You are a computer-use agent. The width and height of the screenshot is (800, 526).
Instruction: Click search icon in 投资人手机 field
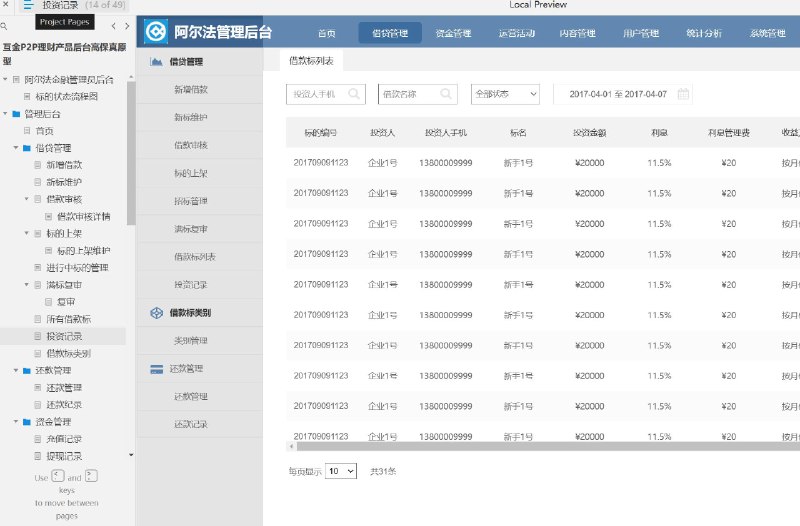pyautogui.click(x=354, y=94)
